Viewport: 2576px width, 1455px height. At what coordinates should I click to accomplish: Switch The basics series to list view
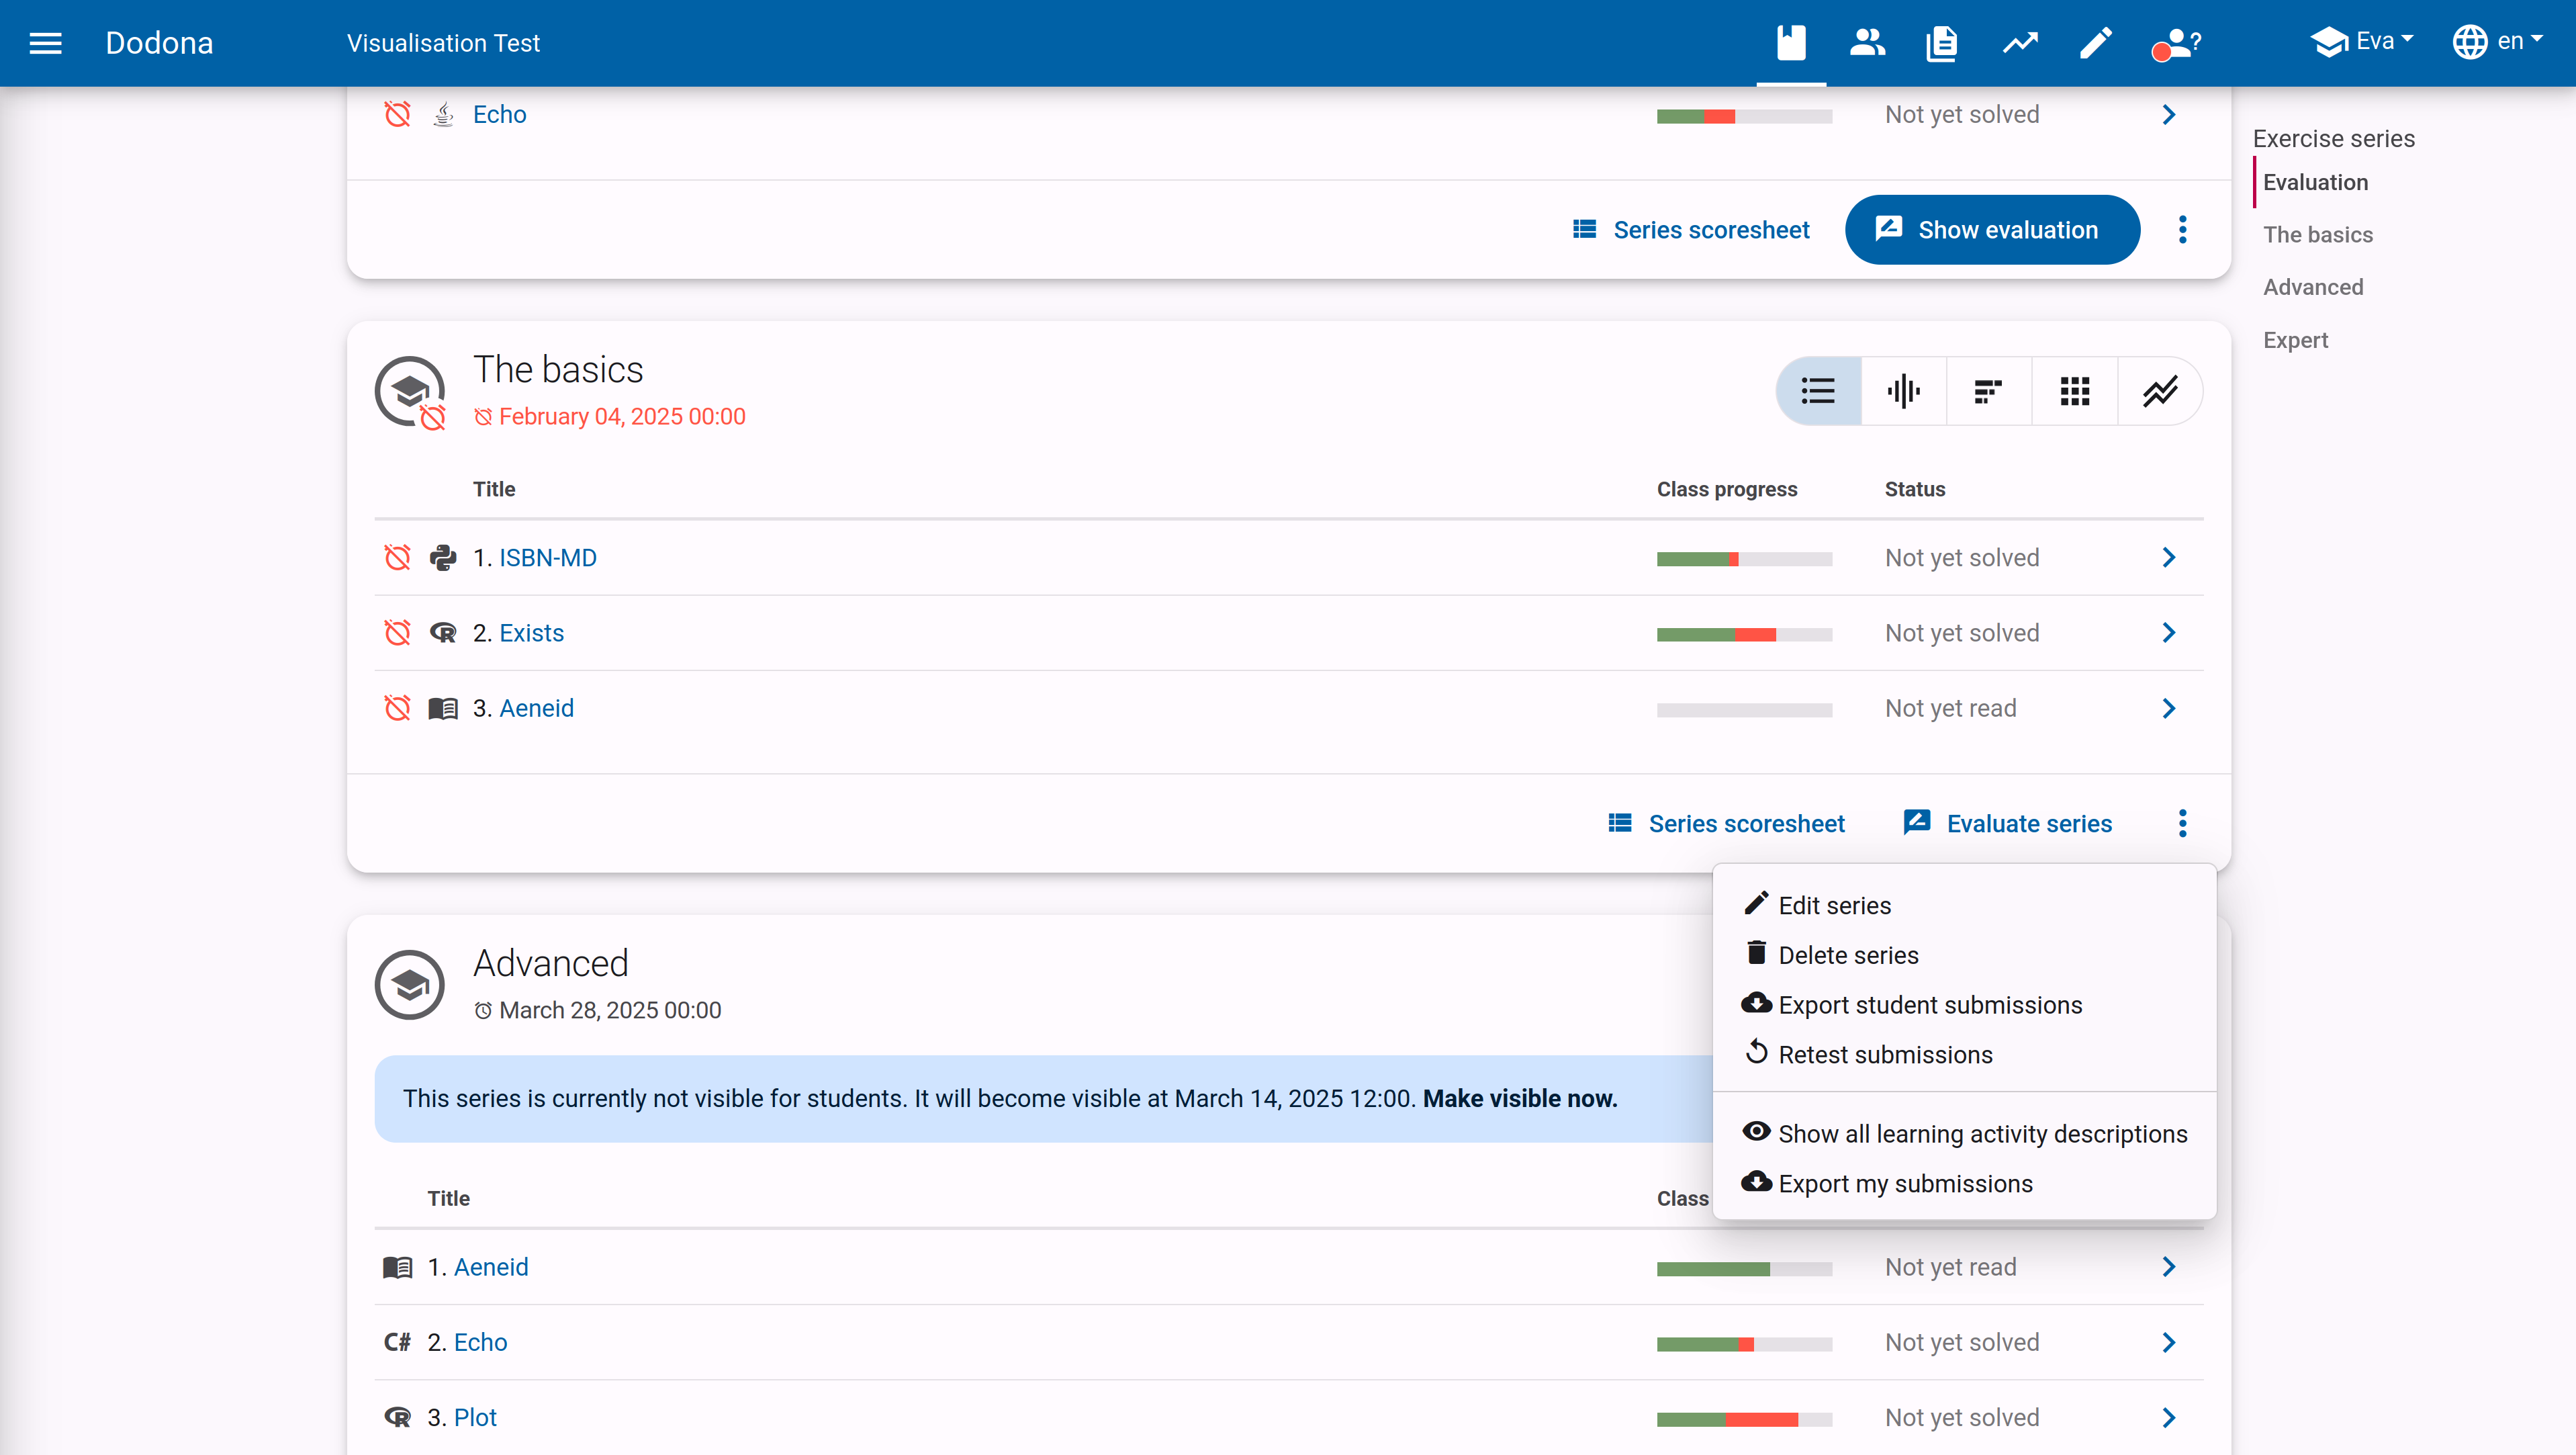[1818, 391]
